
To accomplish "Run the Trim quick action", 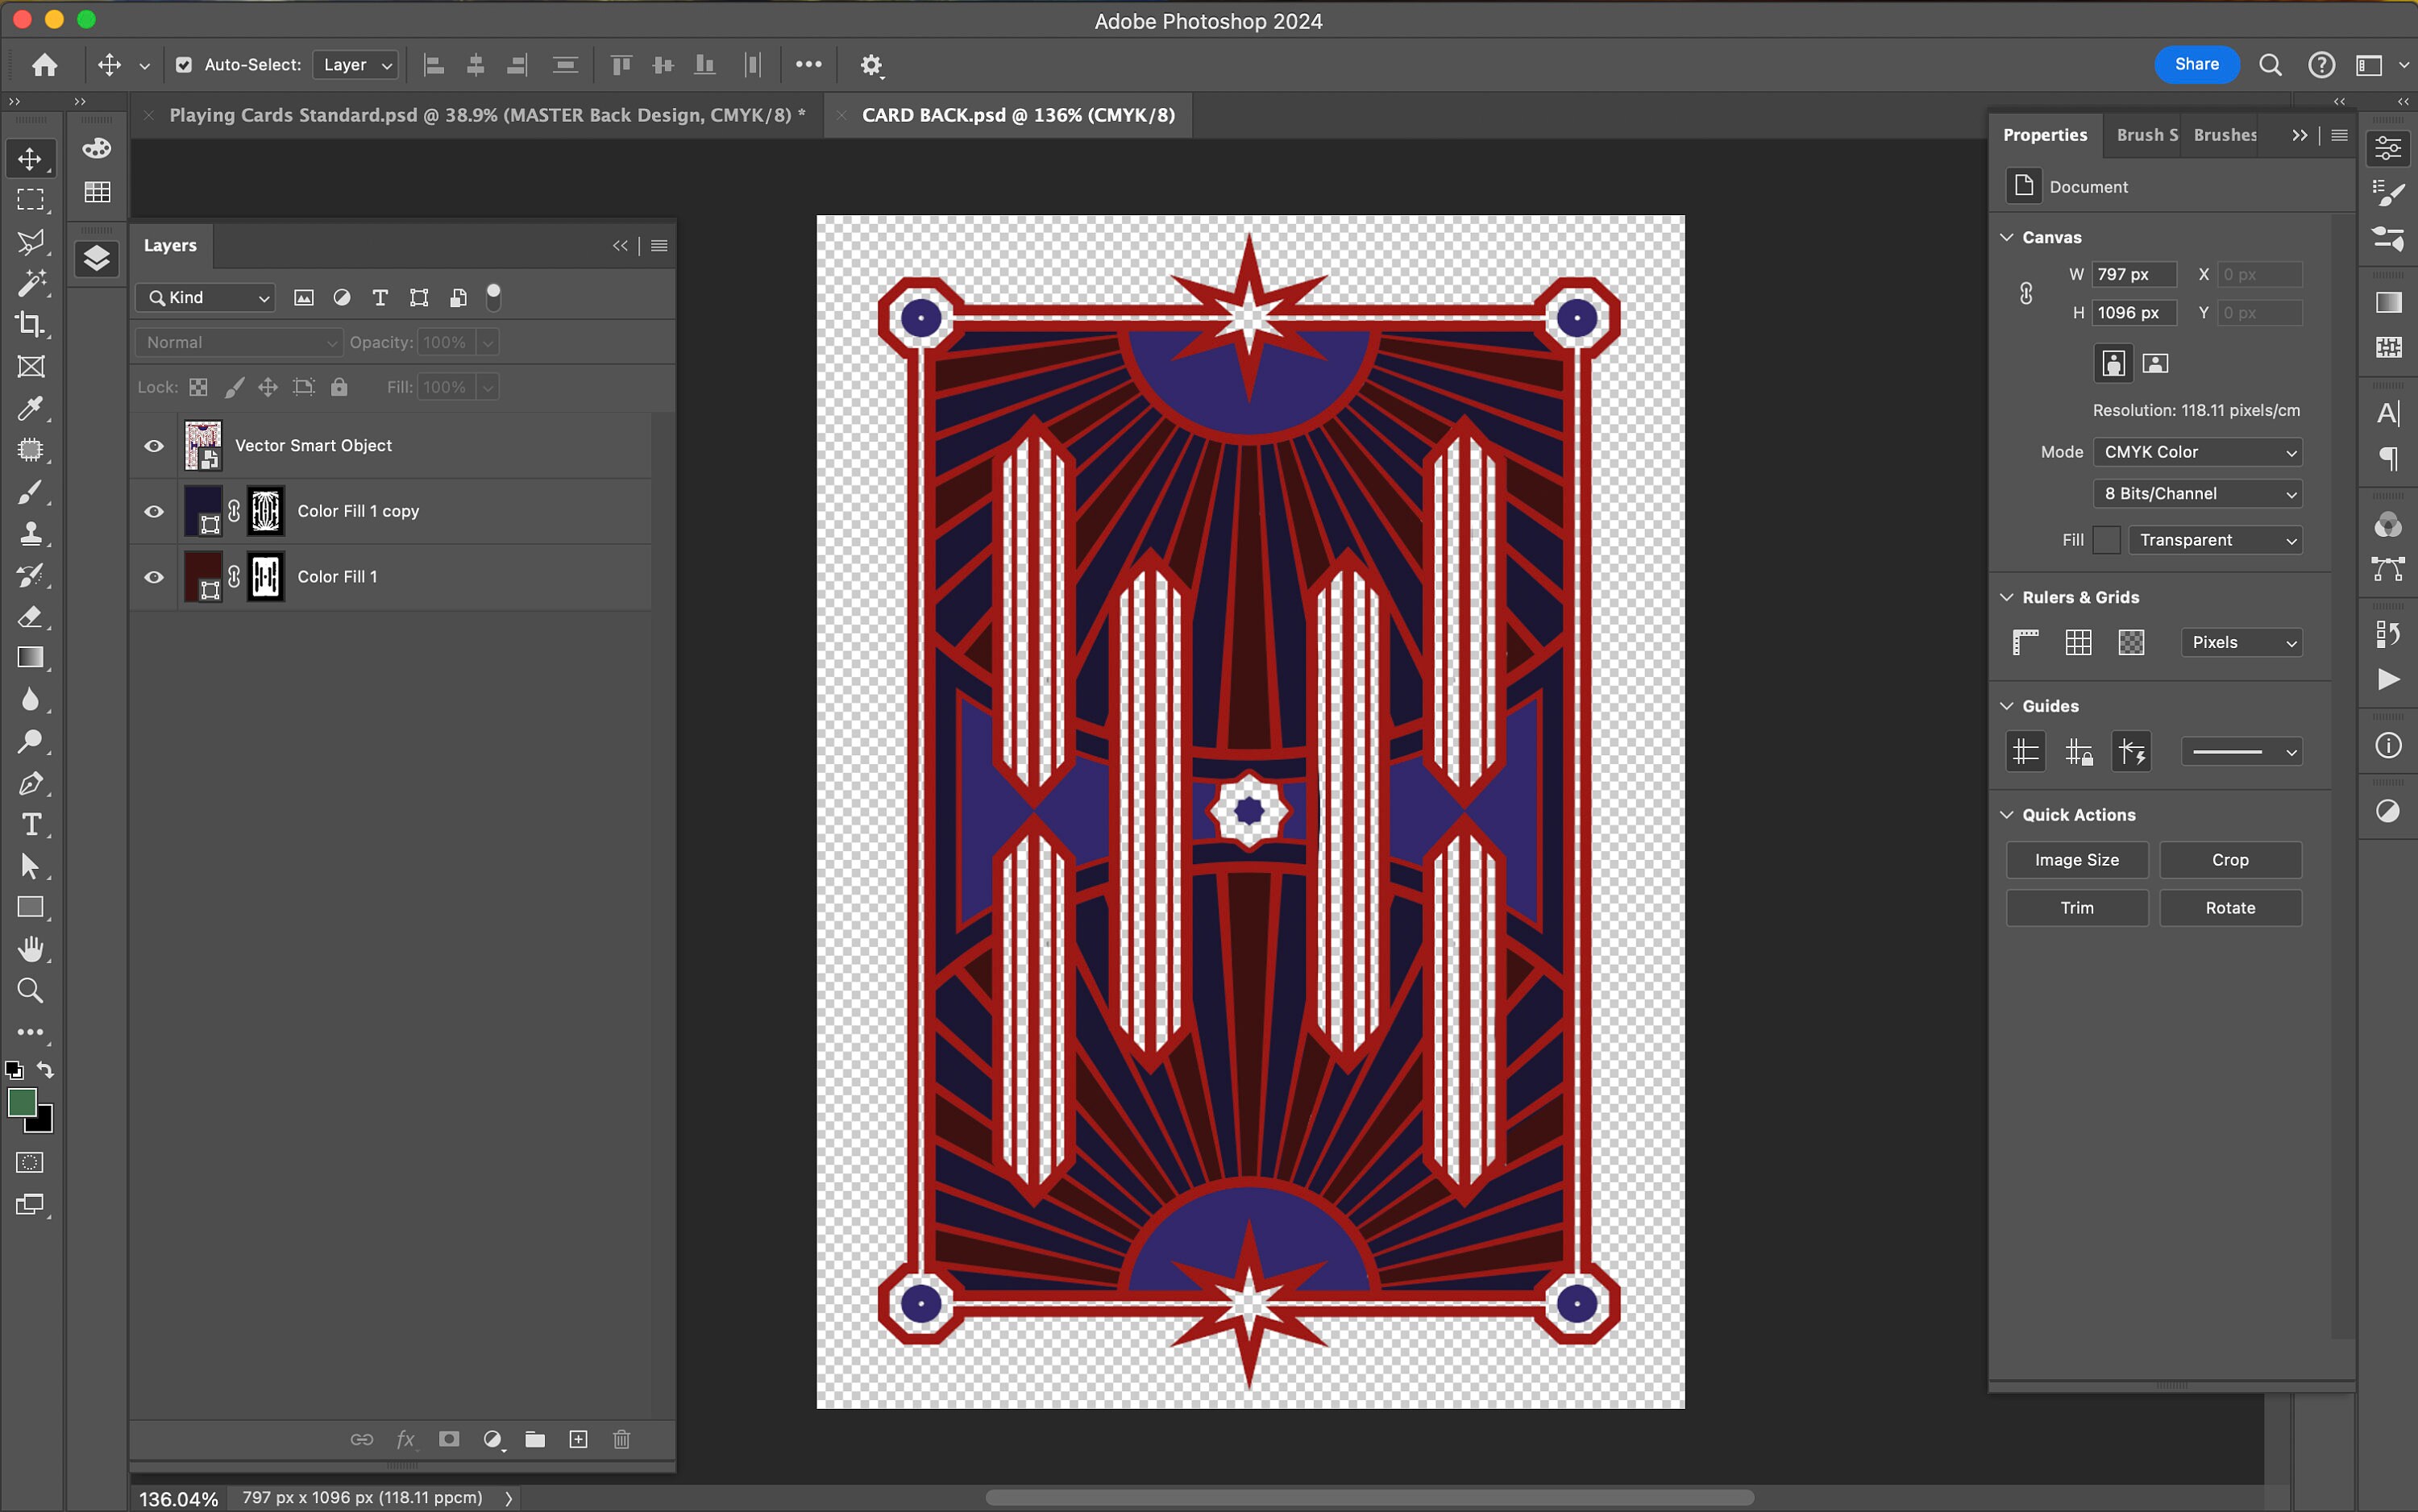I will (2077, 907).
